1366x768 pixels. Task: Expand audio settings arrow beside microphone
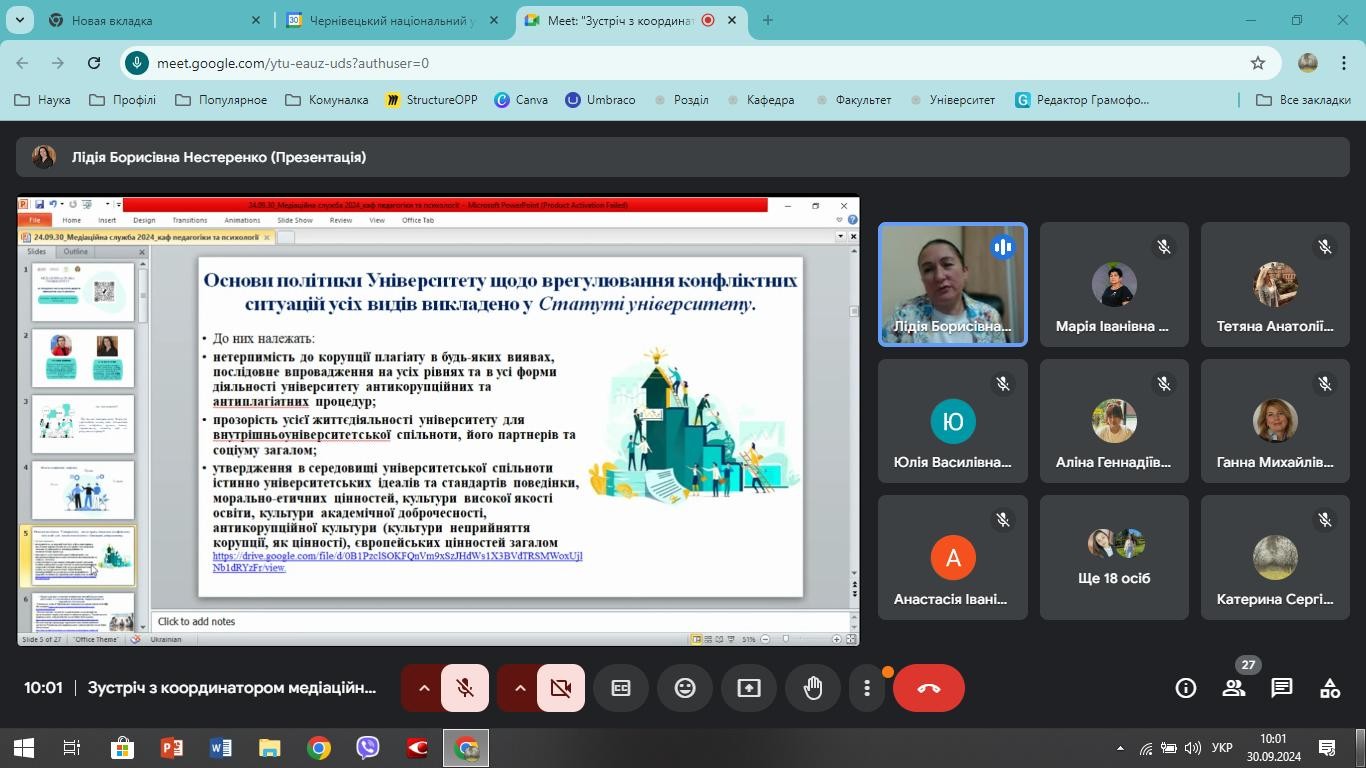click(x=423, y=688)
